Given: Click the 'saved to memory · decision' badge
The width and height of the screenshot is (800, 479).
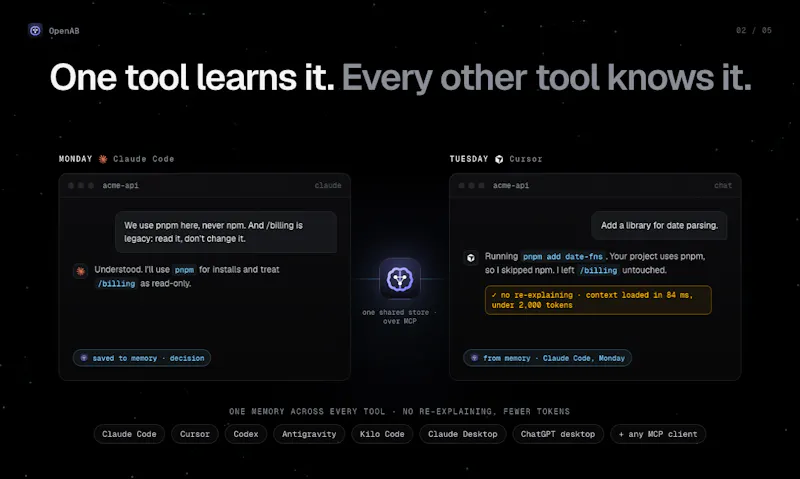Looking at the screenshot, I should pos(142,358).
